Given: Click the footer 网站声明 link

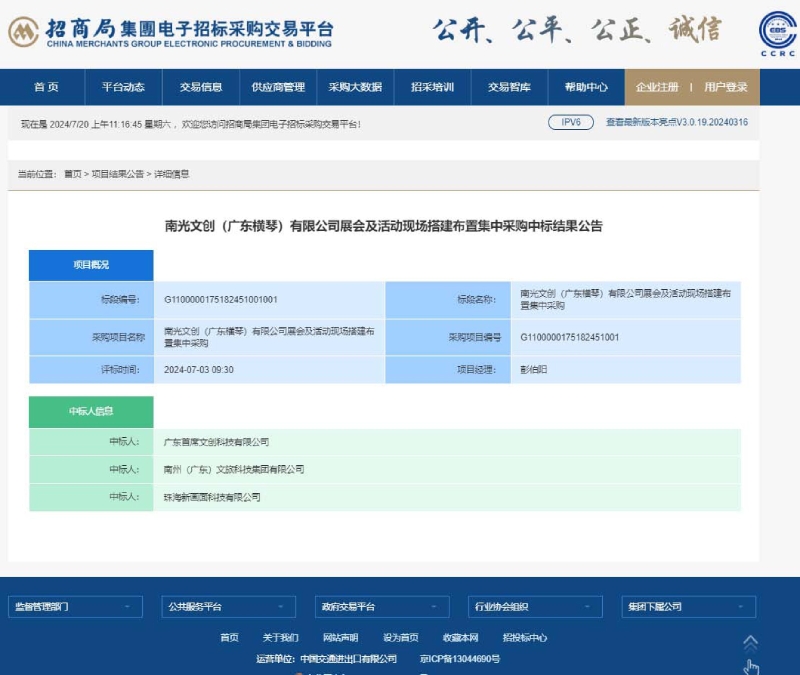Looking at the screenshot, I should point(340,638).
